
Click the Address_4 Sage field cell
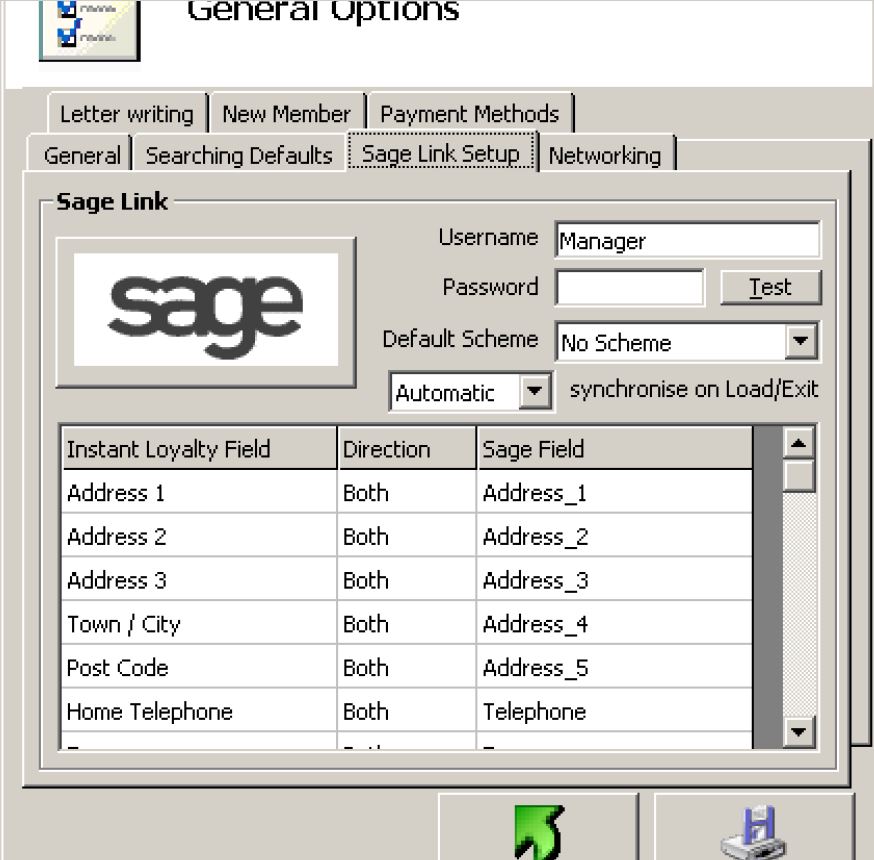pos(615,623)
